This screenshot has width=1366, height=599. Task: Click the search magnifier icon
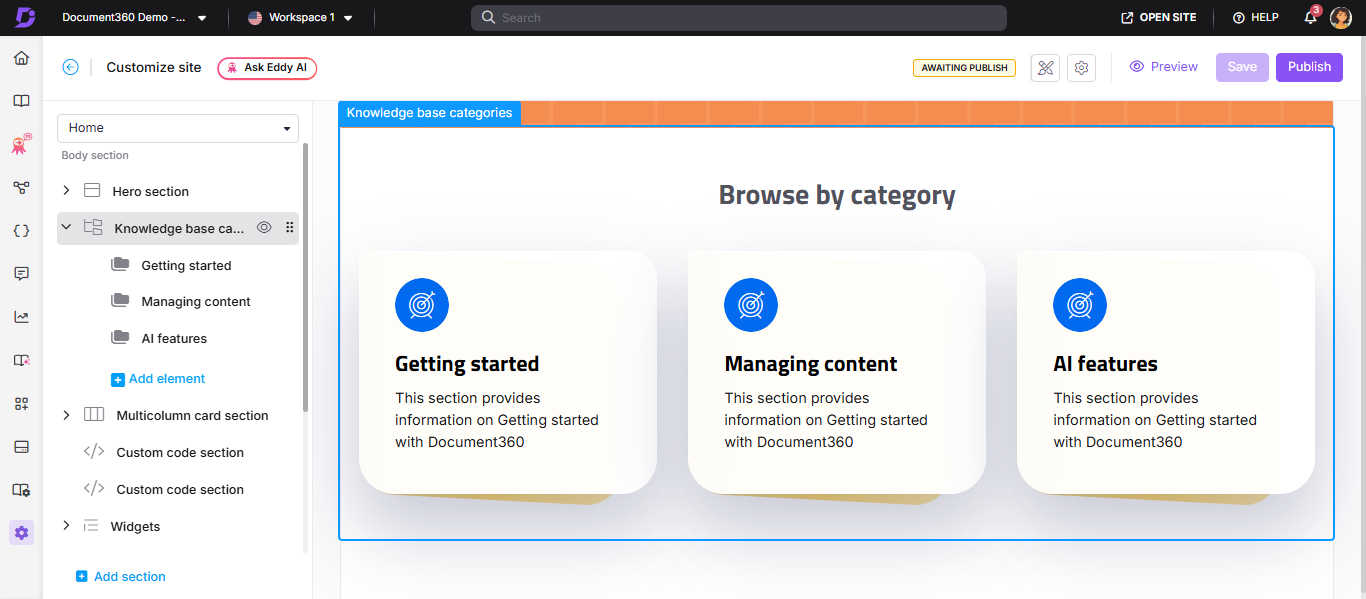coord(488,17)
